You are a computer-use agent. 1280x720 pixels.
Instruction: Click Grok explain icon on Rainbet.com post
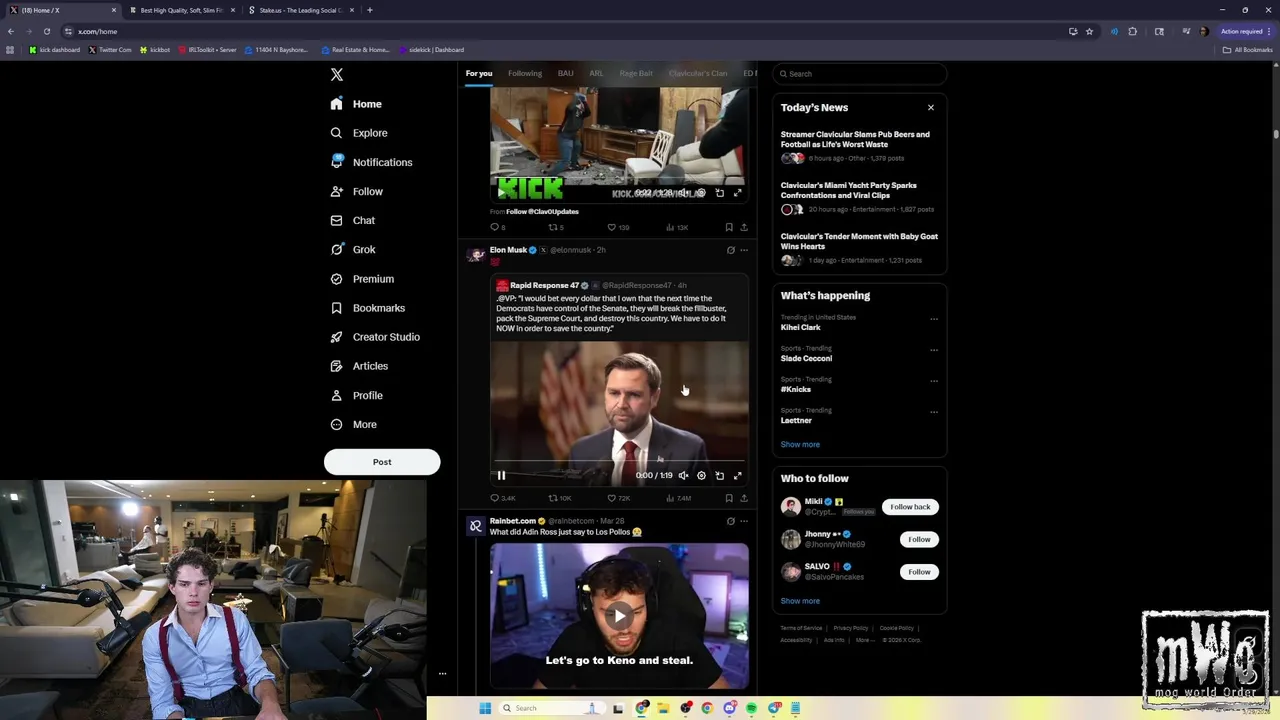pos(730,521)
